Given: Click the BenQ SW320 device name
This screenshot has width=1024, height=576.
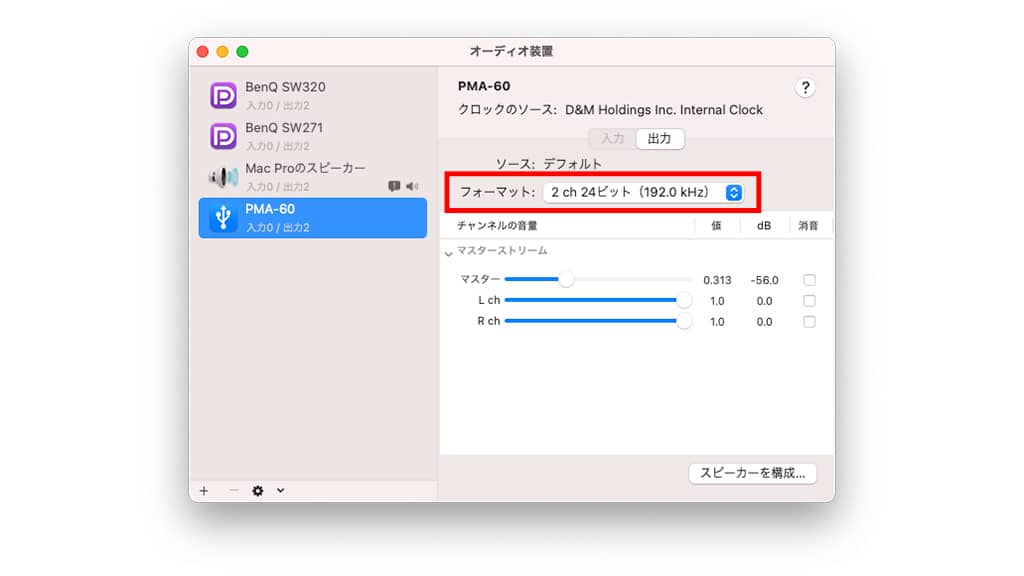Looking at the screenshot, I should 285,88.
